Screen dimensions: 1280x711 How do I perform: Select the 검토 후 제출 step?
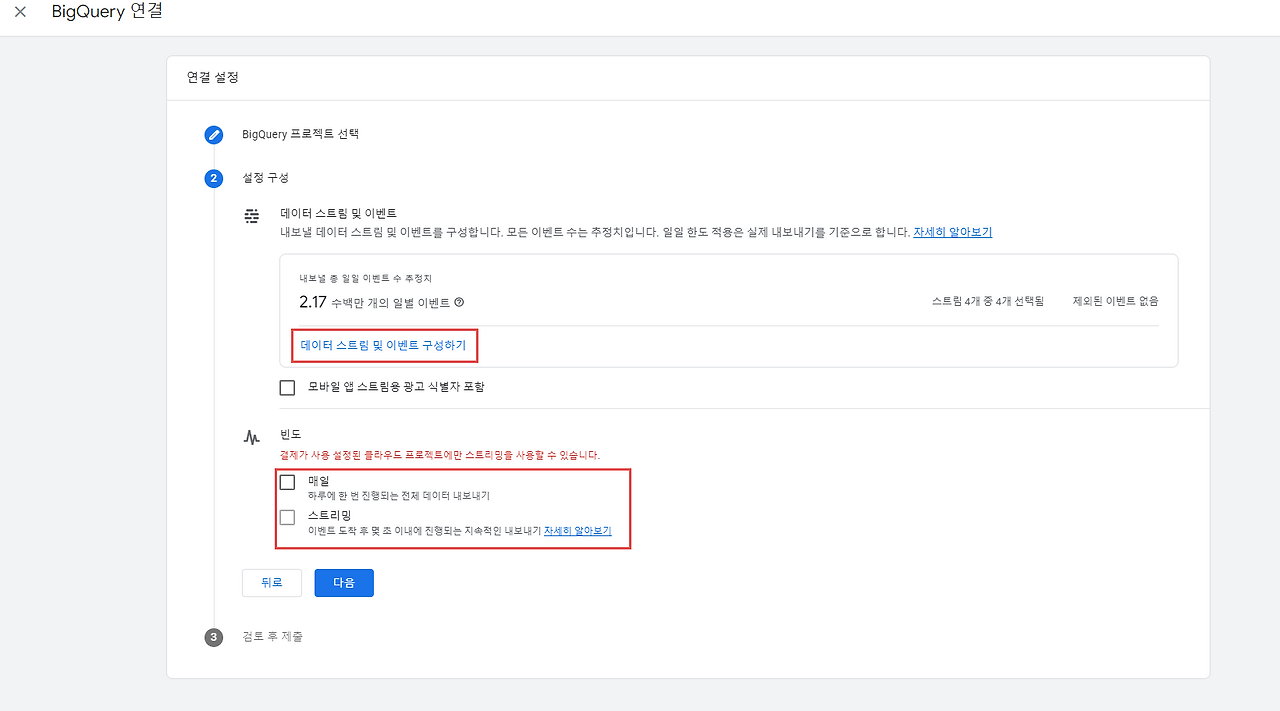(x=272, y=636)
